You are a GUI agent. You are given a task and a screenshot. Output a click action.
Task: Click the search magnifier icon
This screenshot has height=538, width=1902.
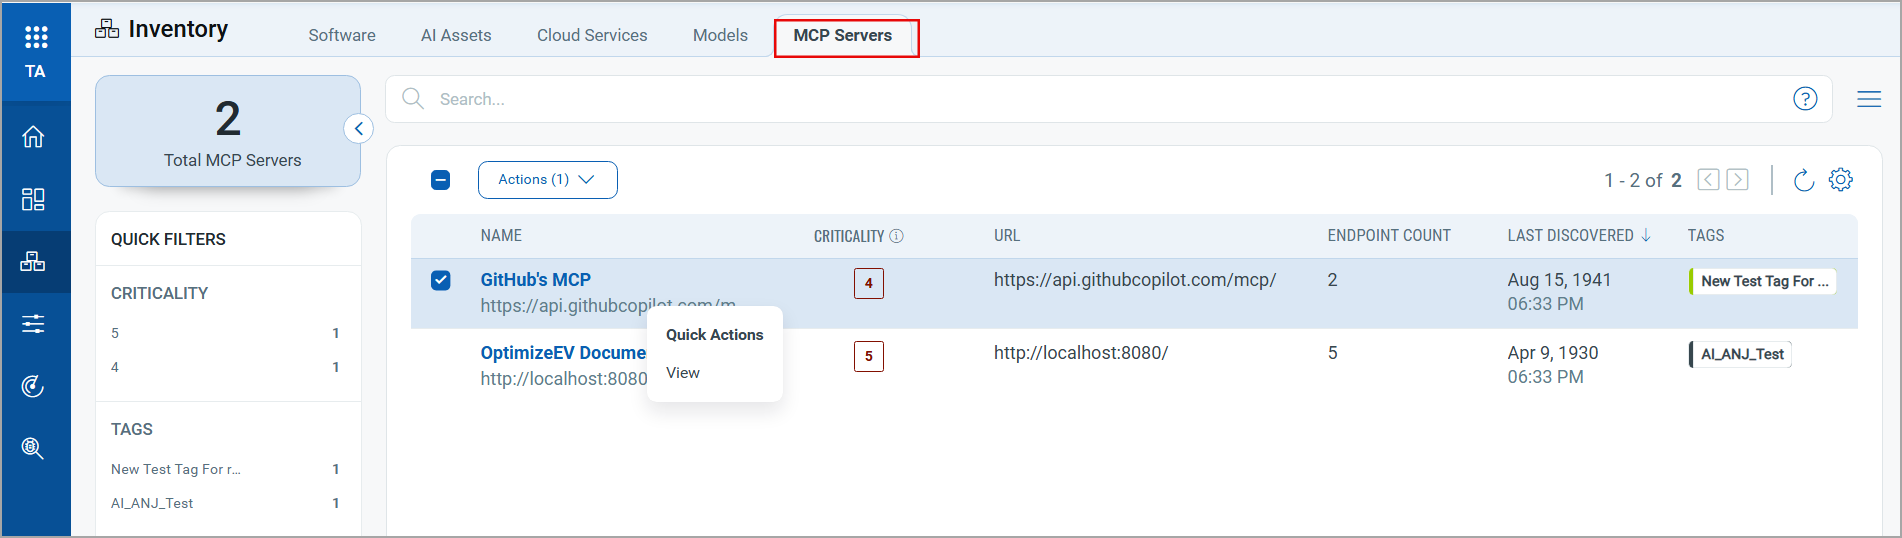[412, 98]
